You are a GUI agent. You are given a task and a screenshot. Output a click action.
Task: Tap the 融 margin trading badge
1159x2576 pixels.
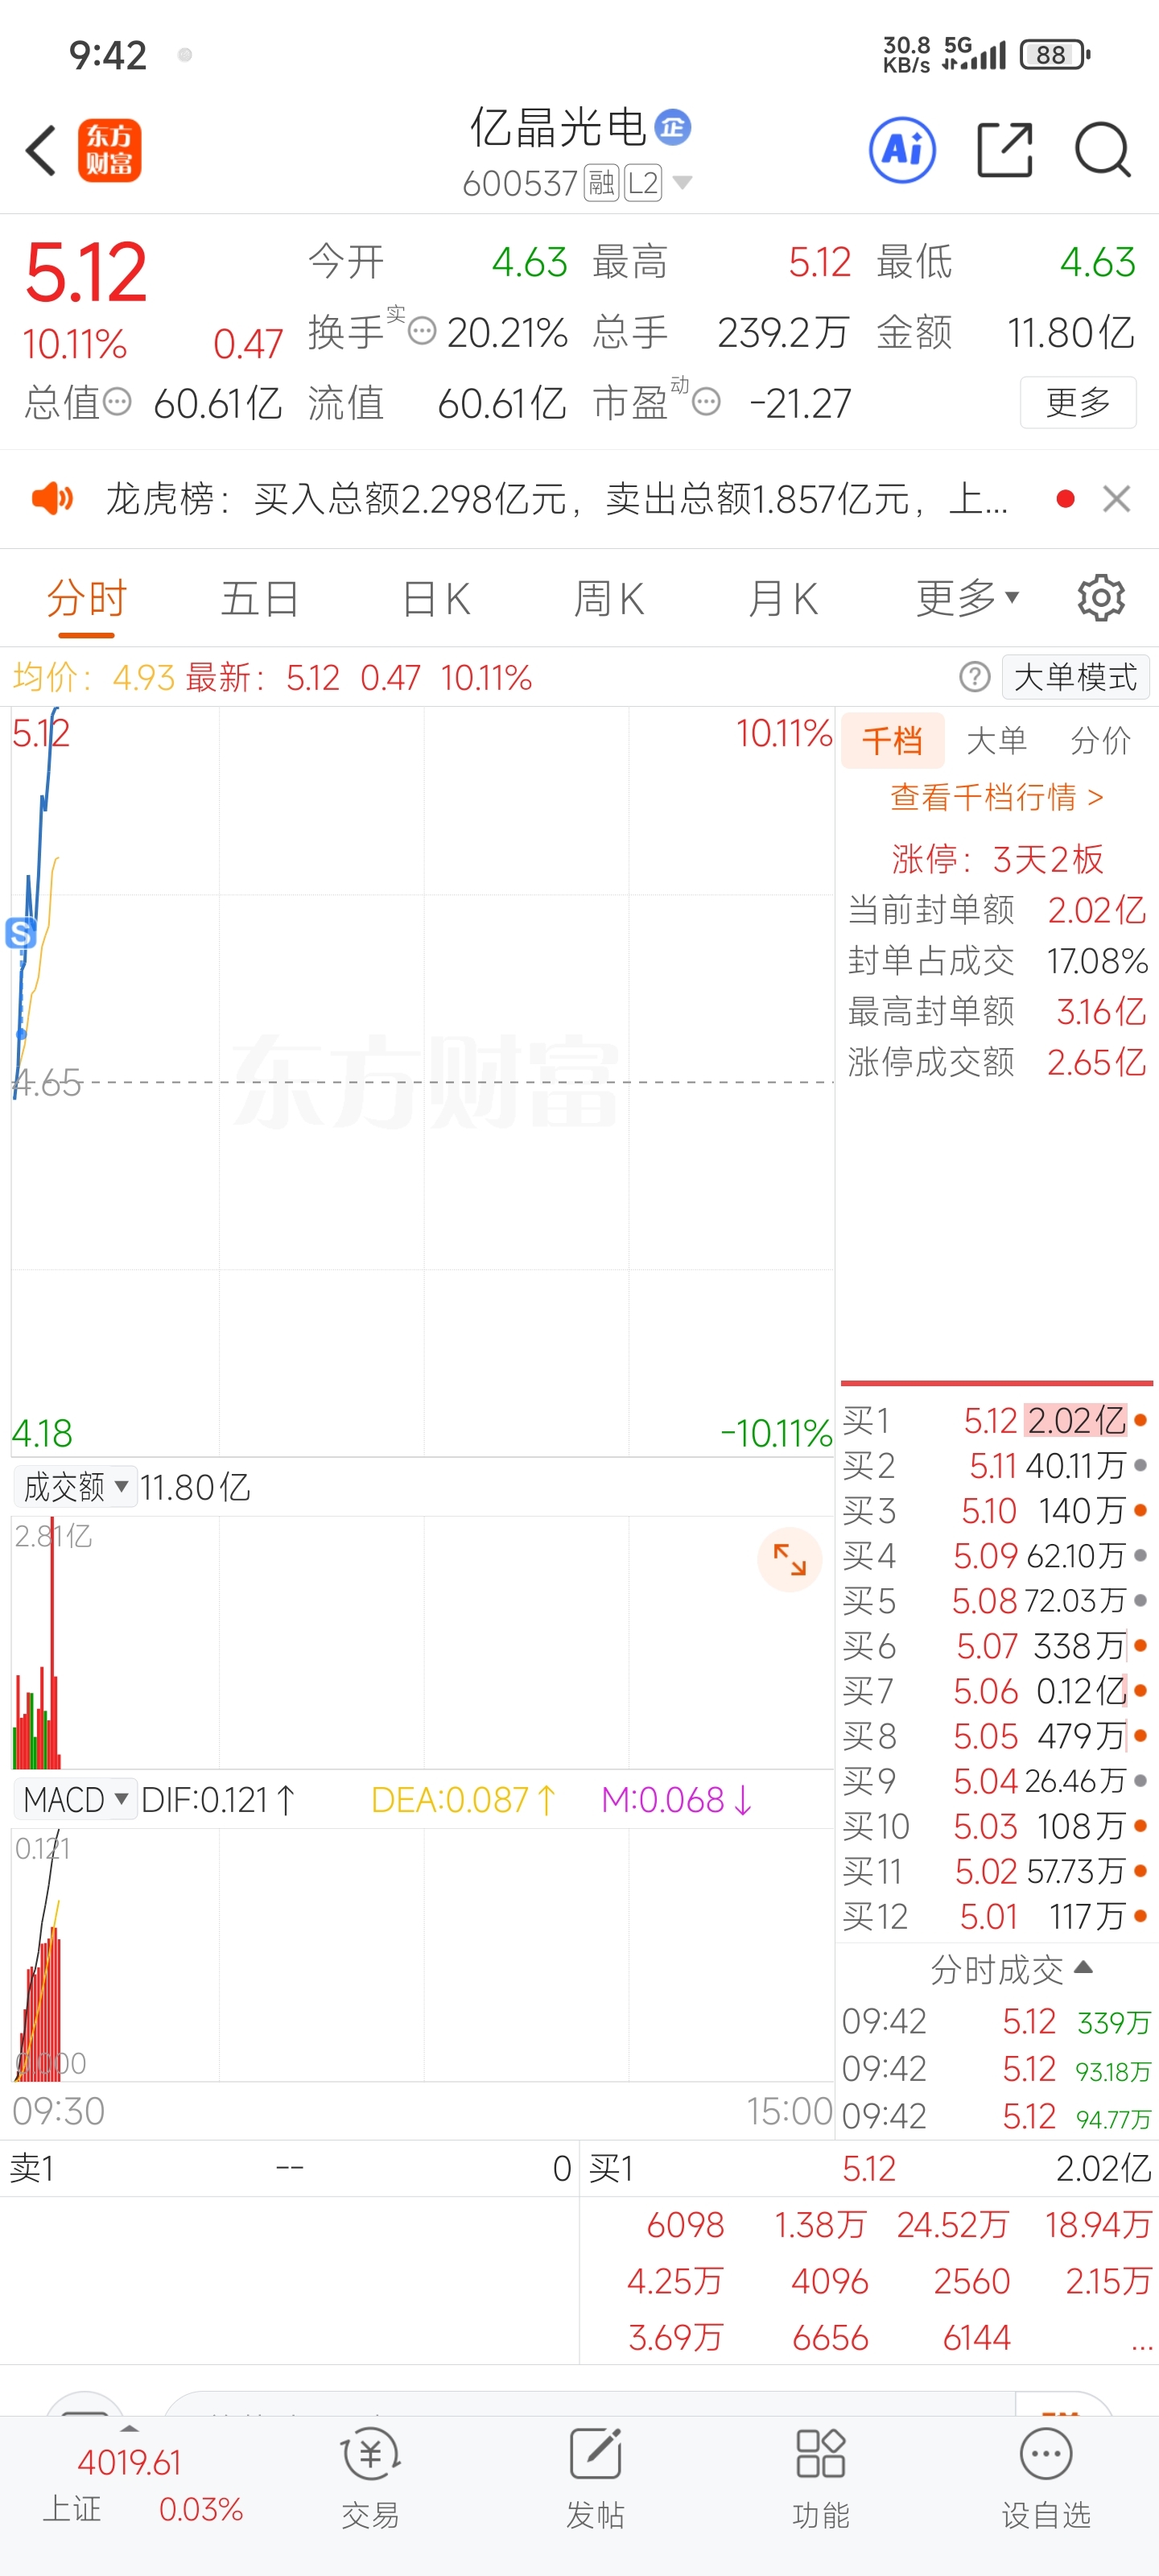coord(601,183)
